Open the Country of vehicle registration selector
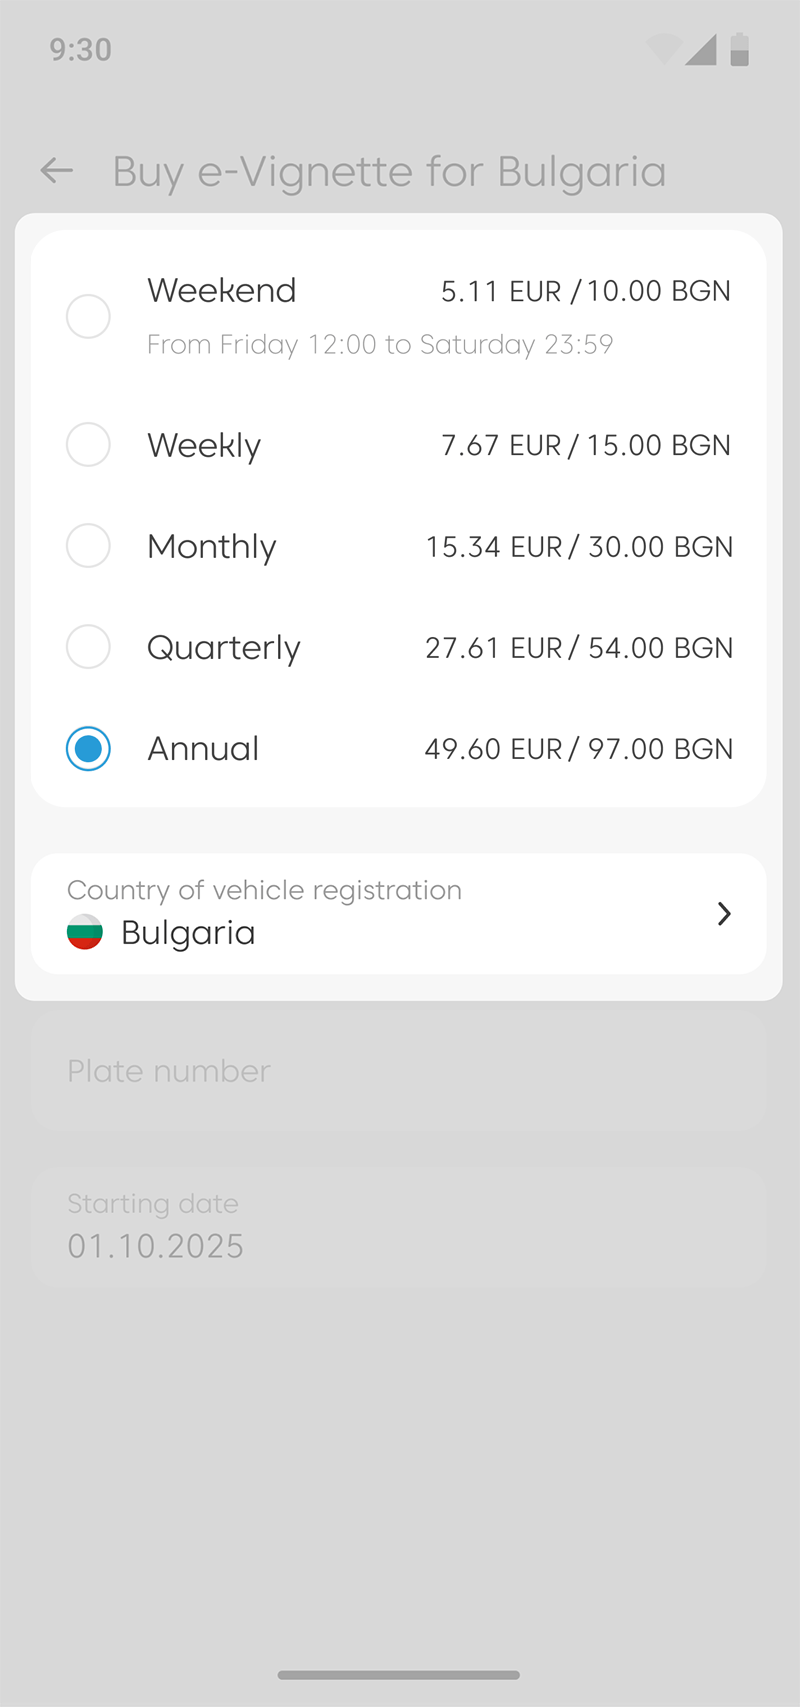This screenshot has width=800, height=1707. (398, 913)
